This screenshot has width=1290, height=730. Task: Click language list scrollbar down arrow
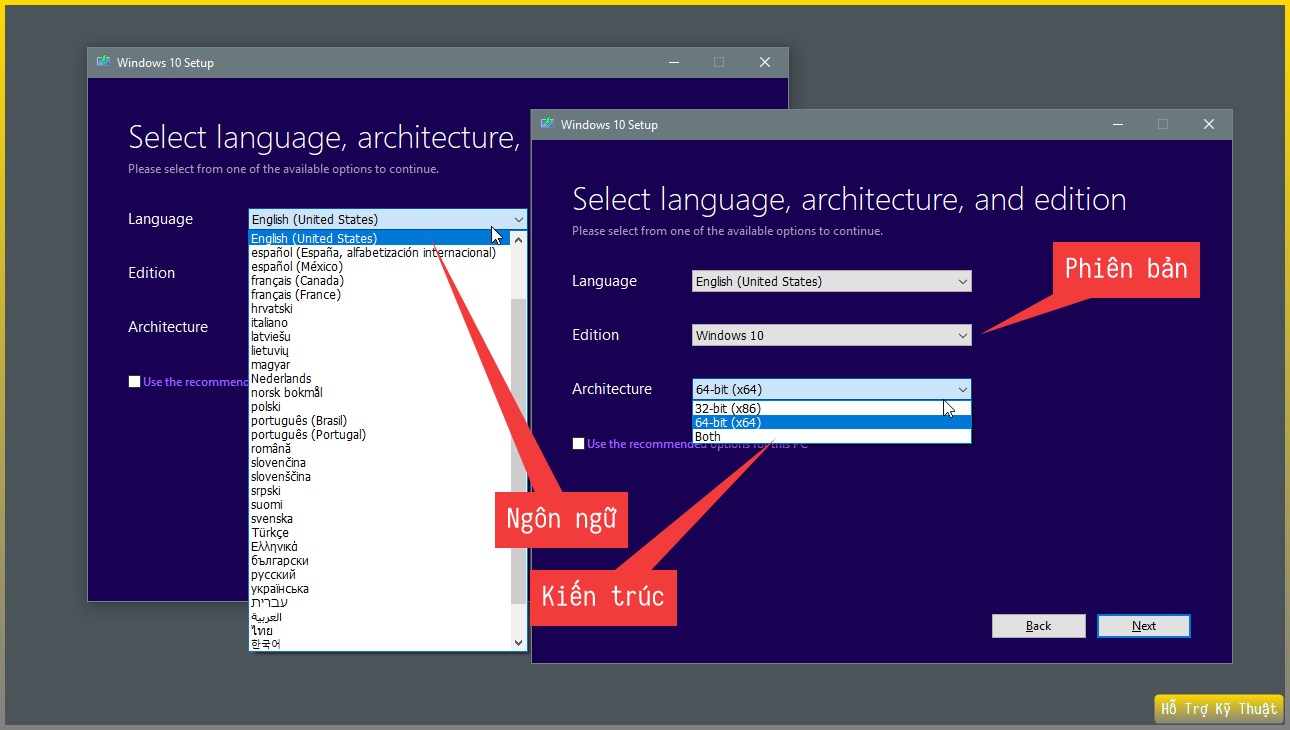tap(518, 642)
